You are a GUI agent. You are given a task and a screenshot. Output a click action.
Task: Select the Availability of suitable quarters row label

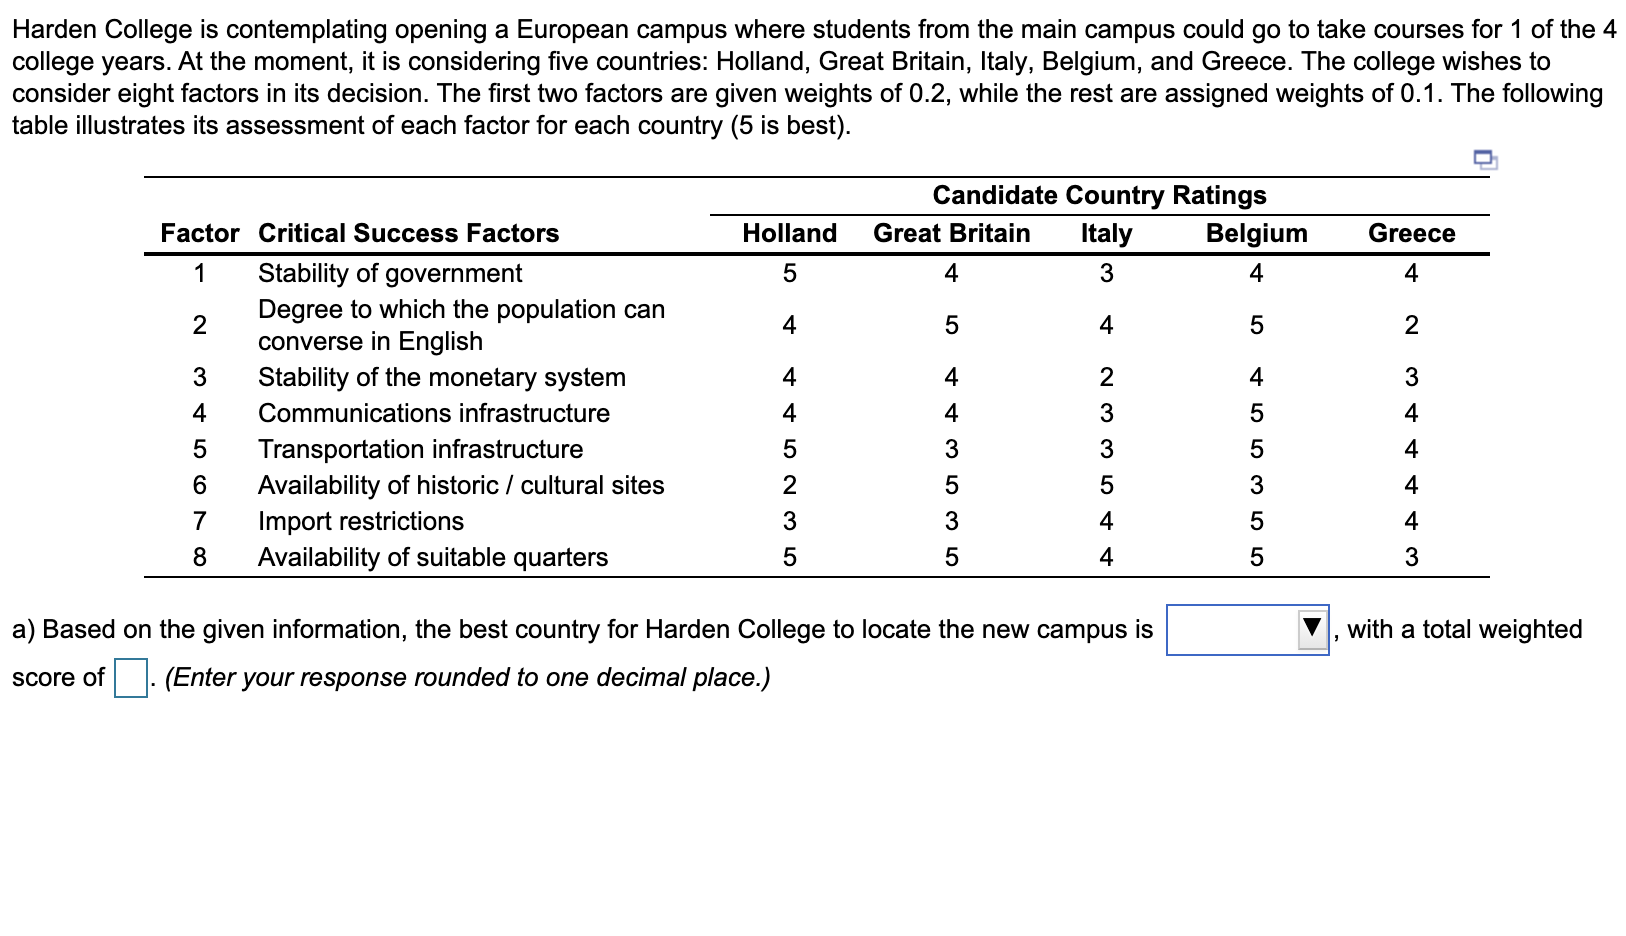click(x=432, y=557)
